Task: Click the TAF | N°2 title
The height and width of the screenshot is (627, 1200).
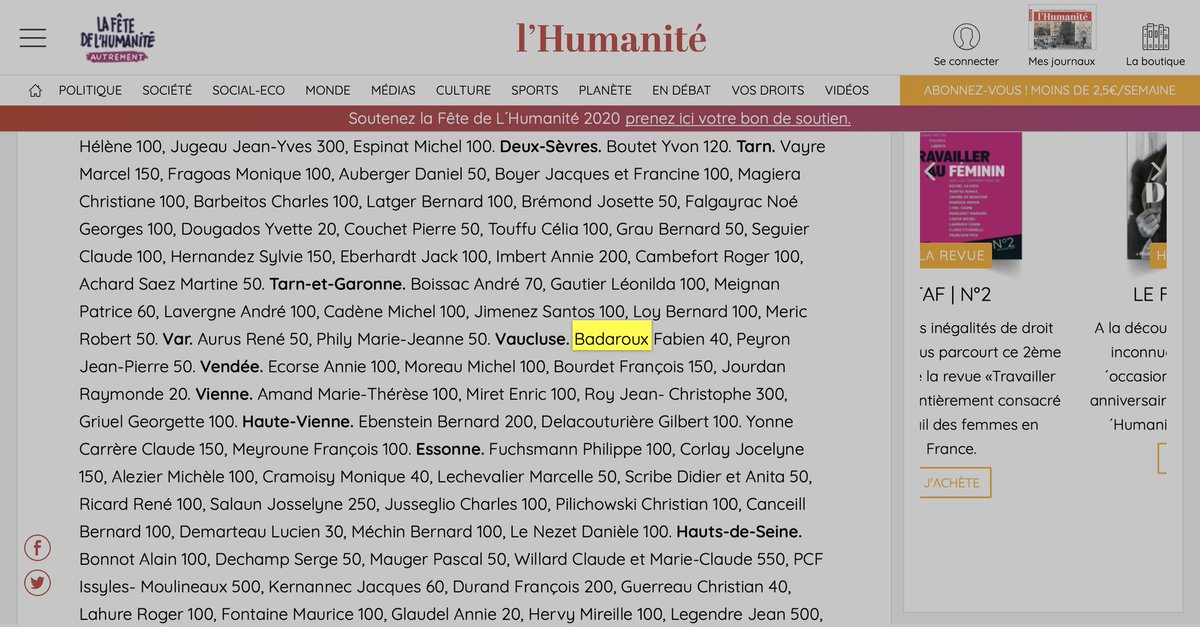Action: (955, 295)
